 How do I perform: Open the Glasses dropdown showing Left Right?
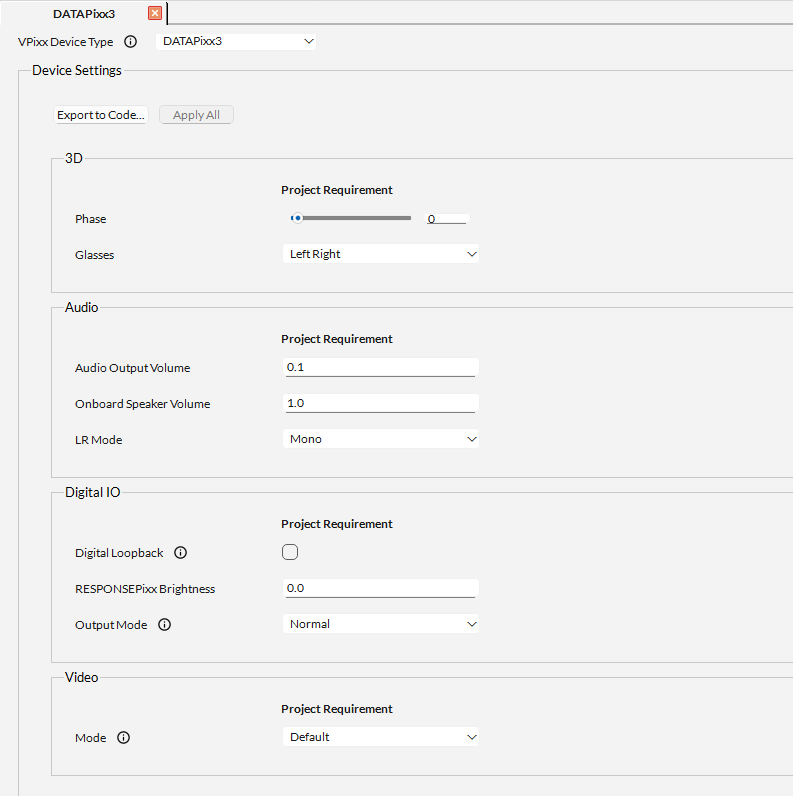click(381, 254)
